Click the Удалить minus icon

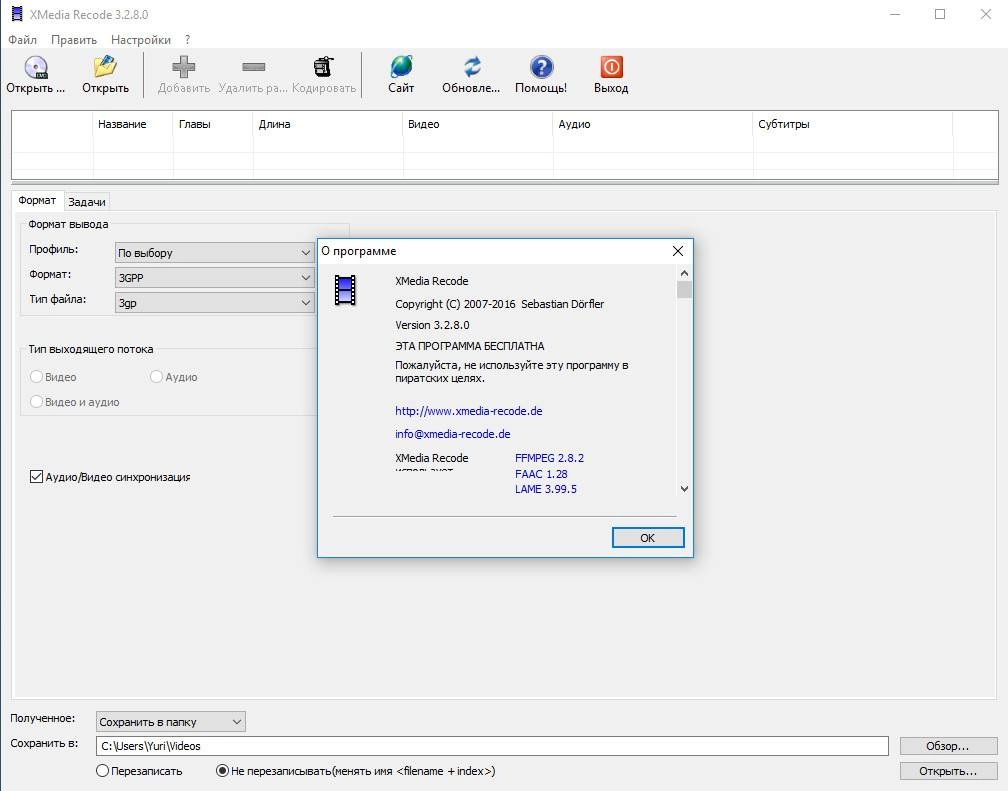[x=253, y=67]
